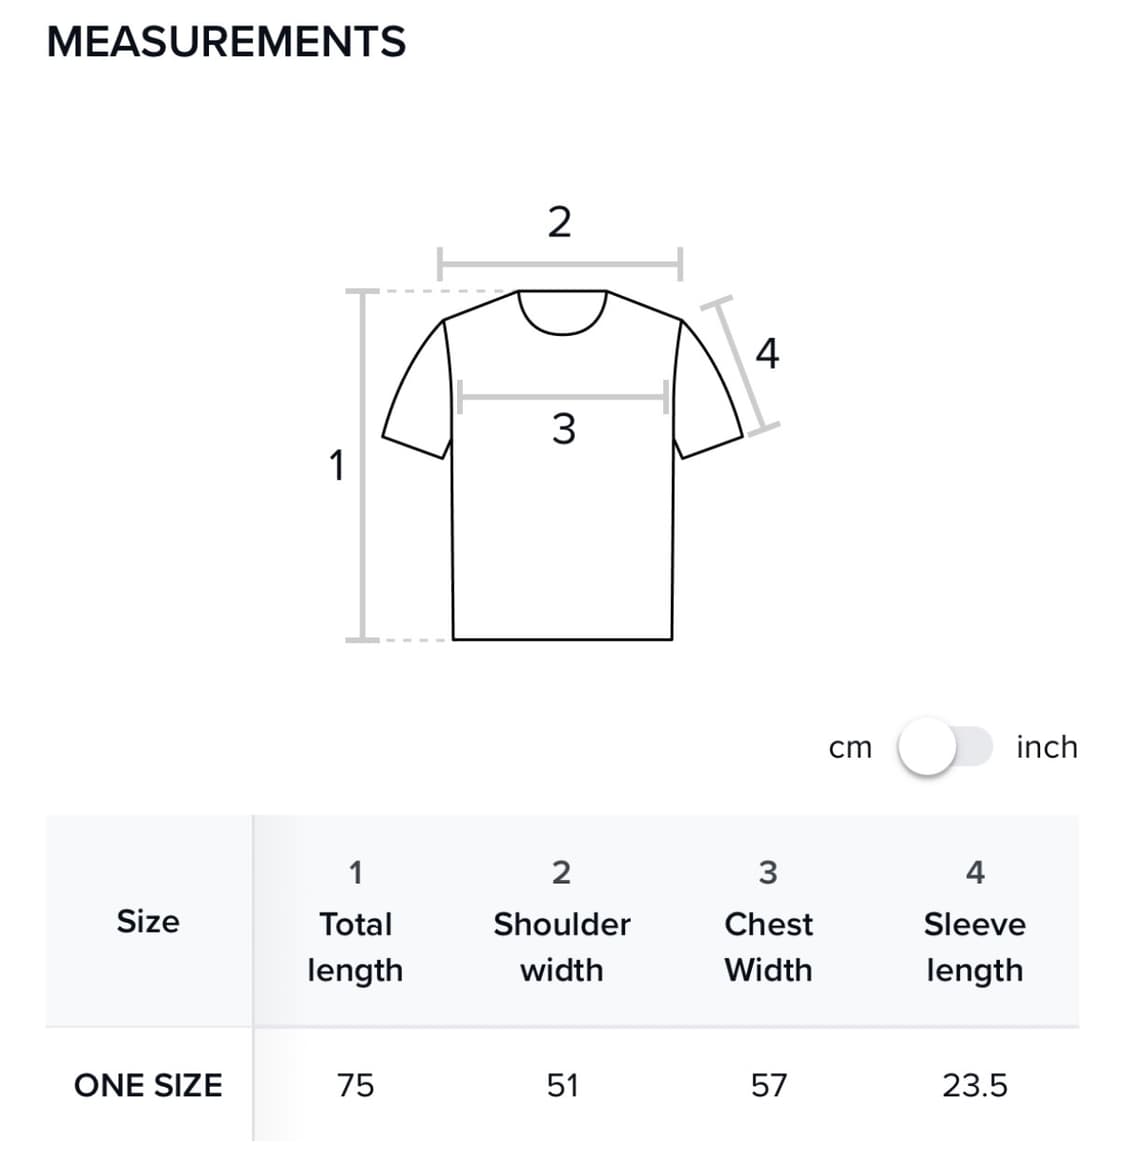Screen dimensions: 1125x1159
Task: Click the 'cm' unit label
Action: pos(850,747)
